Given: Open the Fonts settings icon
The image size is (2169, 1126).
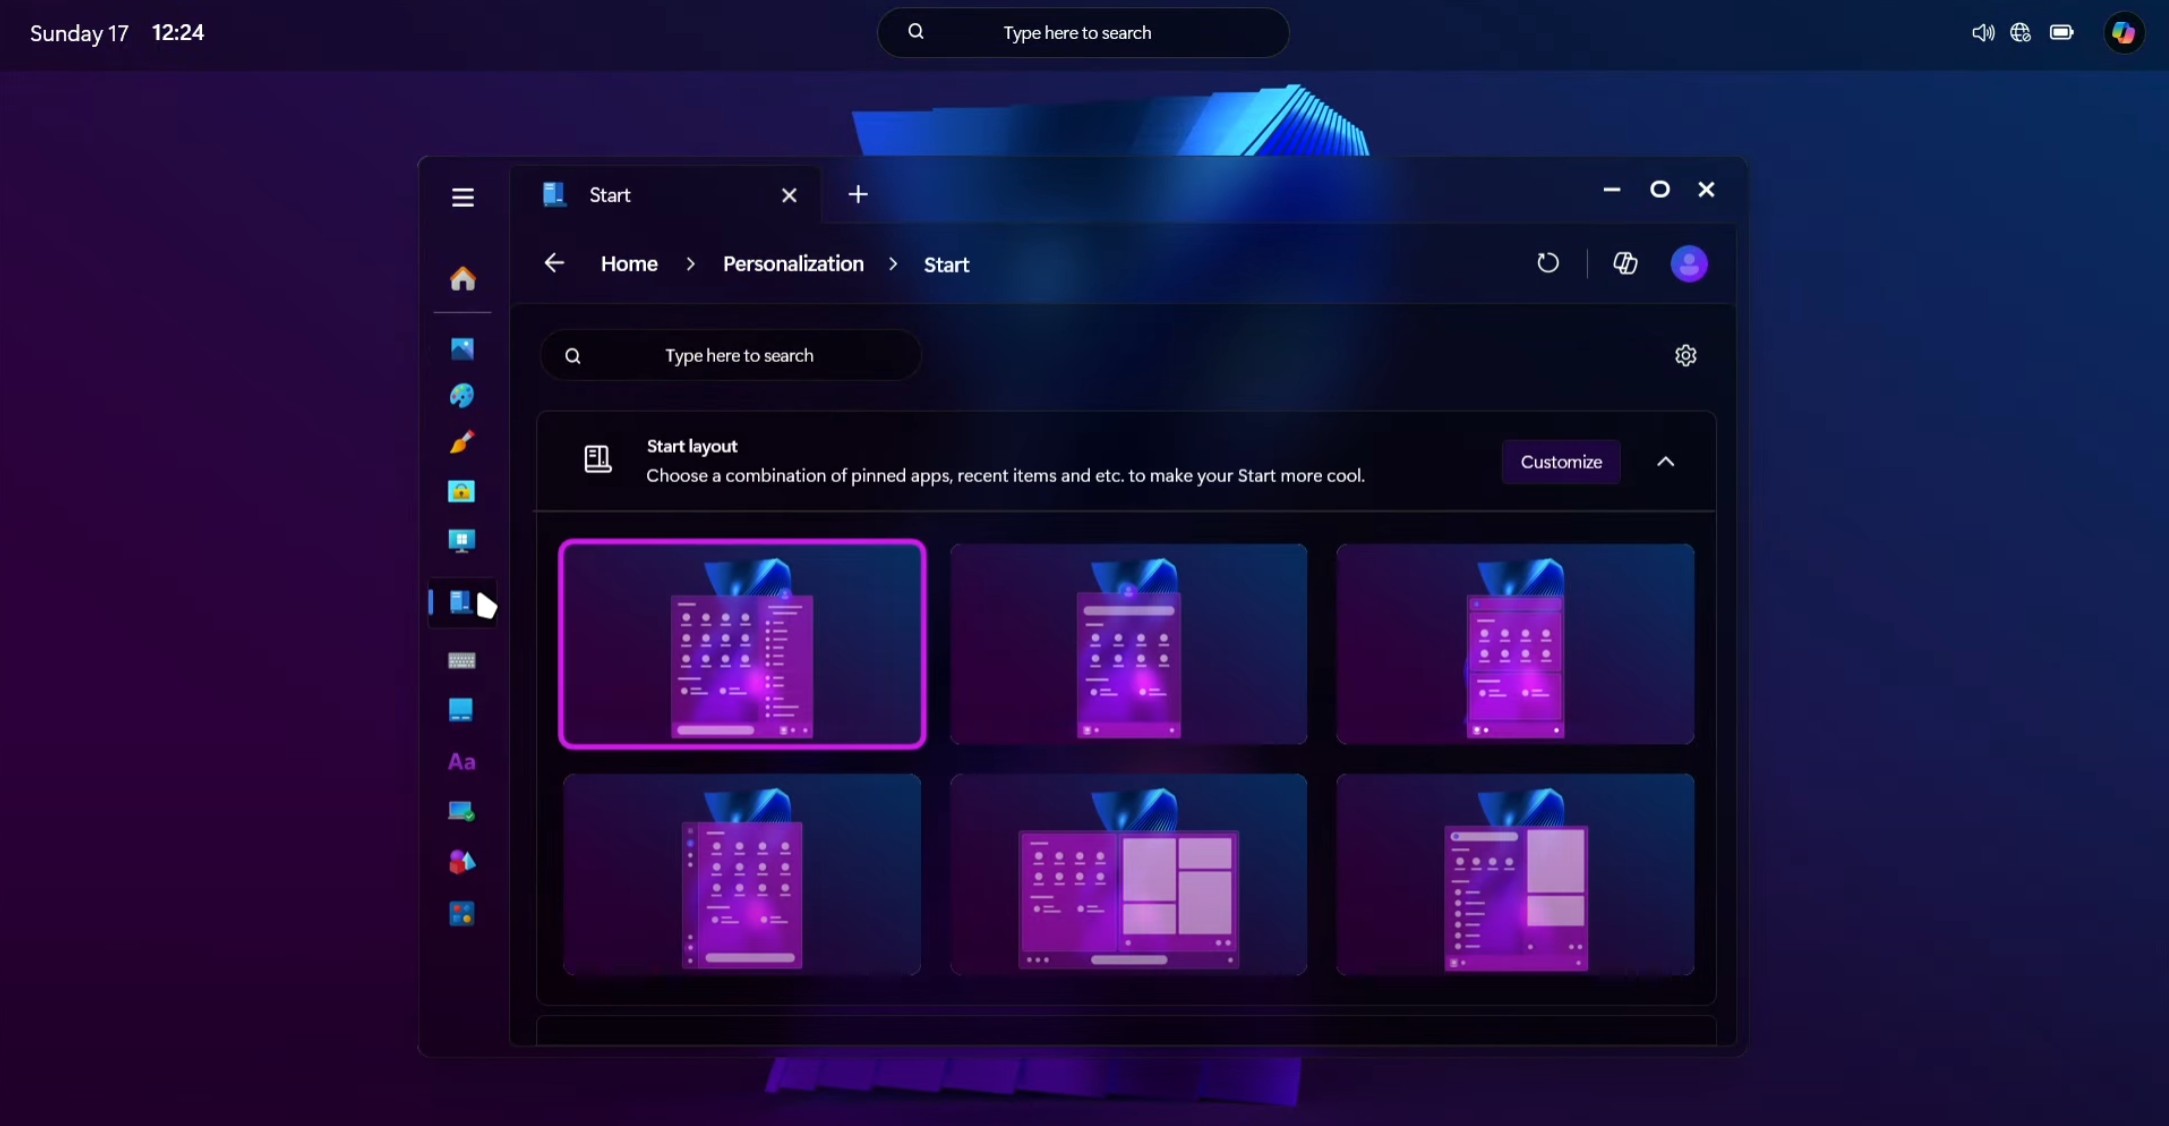Looking at the screenshot, I should click(x=462, y=760).
